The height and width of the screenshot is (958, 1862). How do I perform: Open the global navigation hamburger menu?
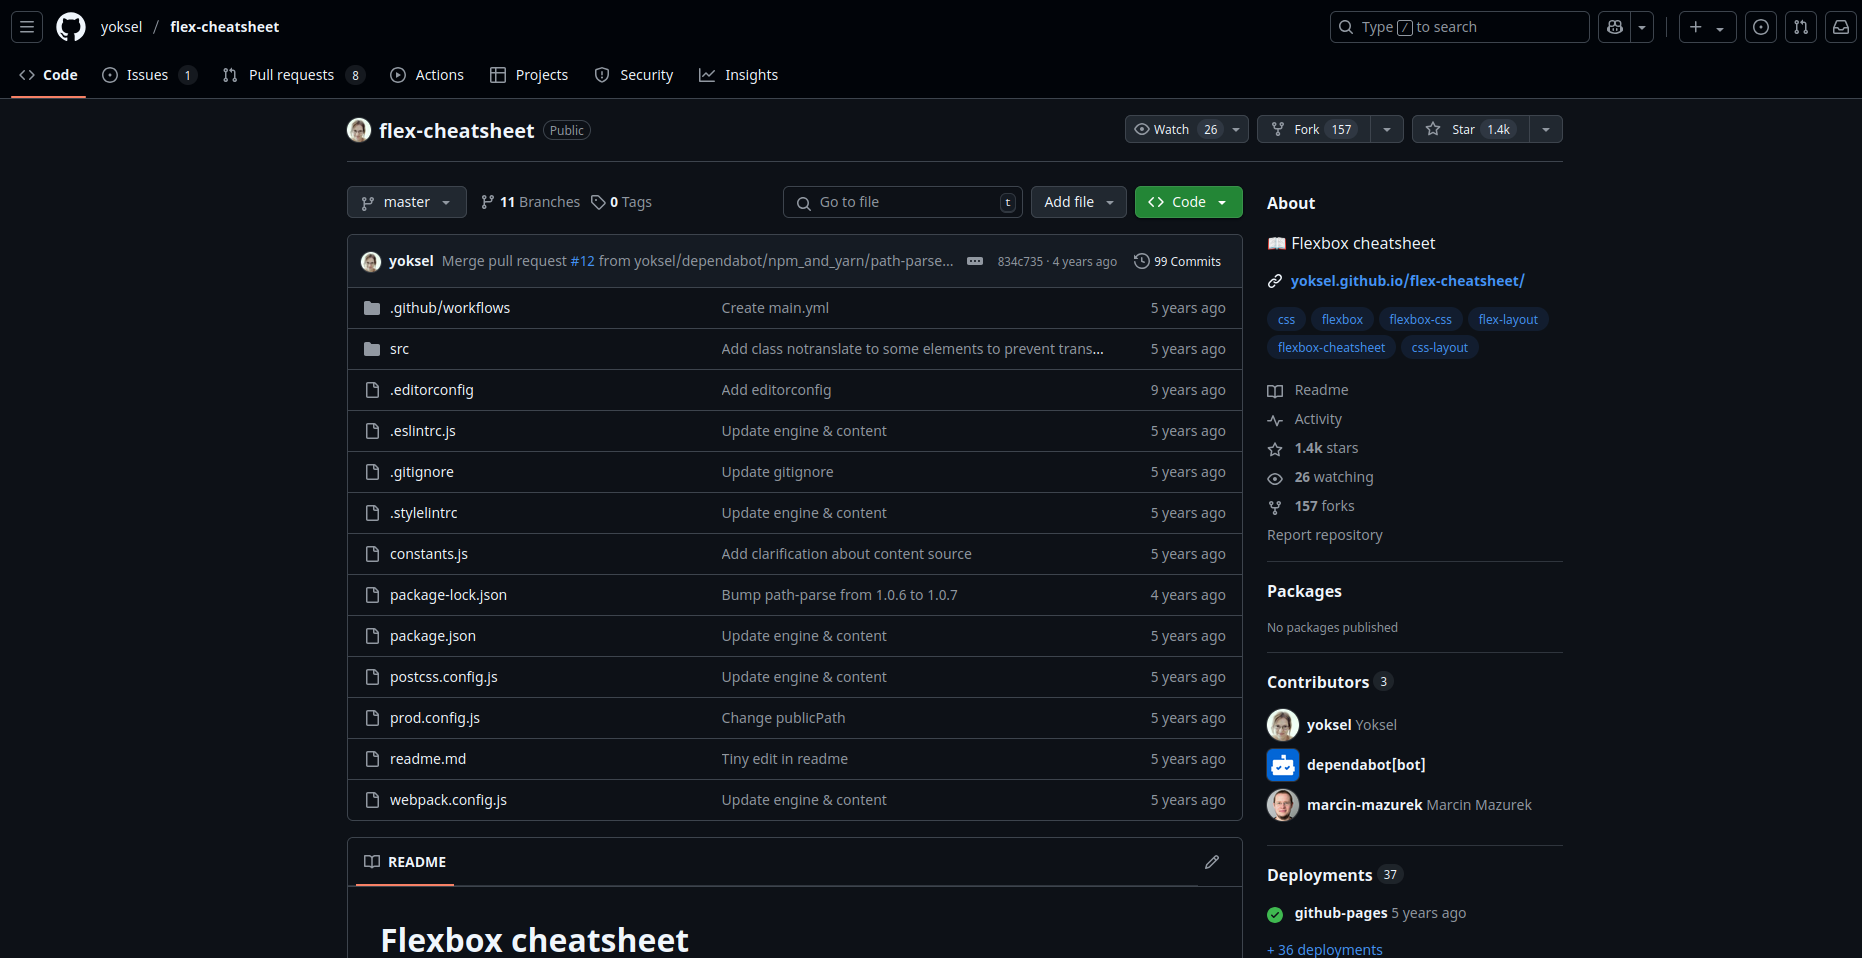(26, 27)
